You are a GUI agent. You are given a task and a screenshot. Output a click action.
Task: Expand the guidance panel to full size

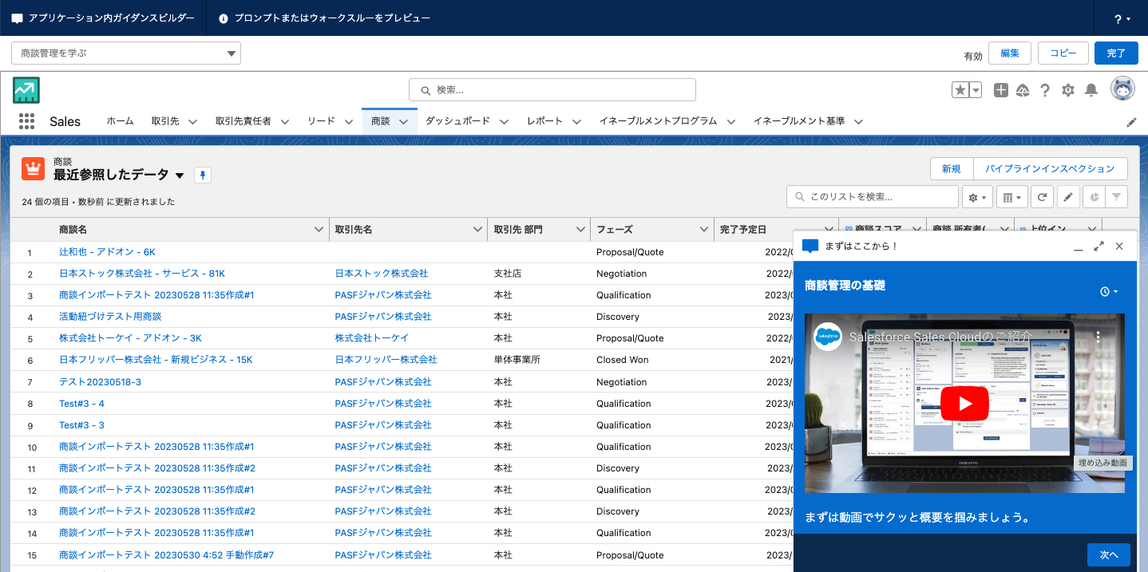tap(1098, 246)
